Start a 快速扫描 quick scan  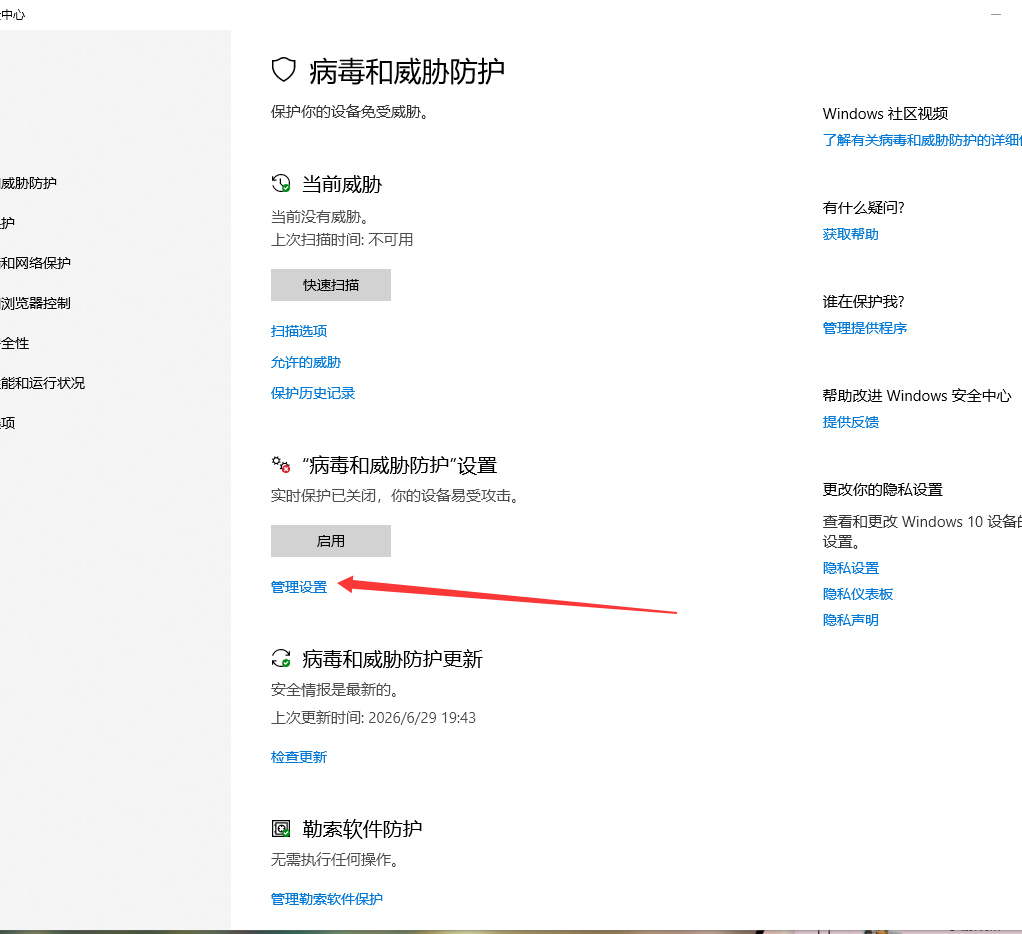pos(330,285)
